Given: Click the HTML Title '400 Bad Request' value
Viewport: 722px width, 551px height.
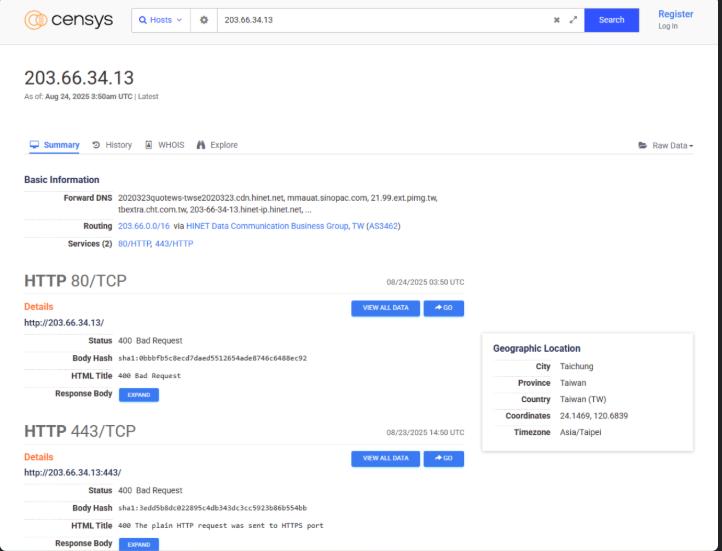Looking at the screenshot, I should [x=149, y=376].
